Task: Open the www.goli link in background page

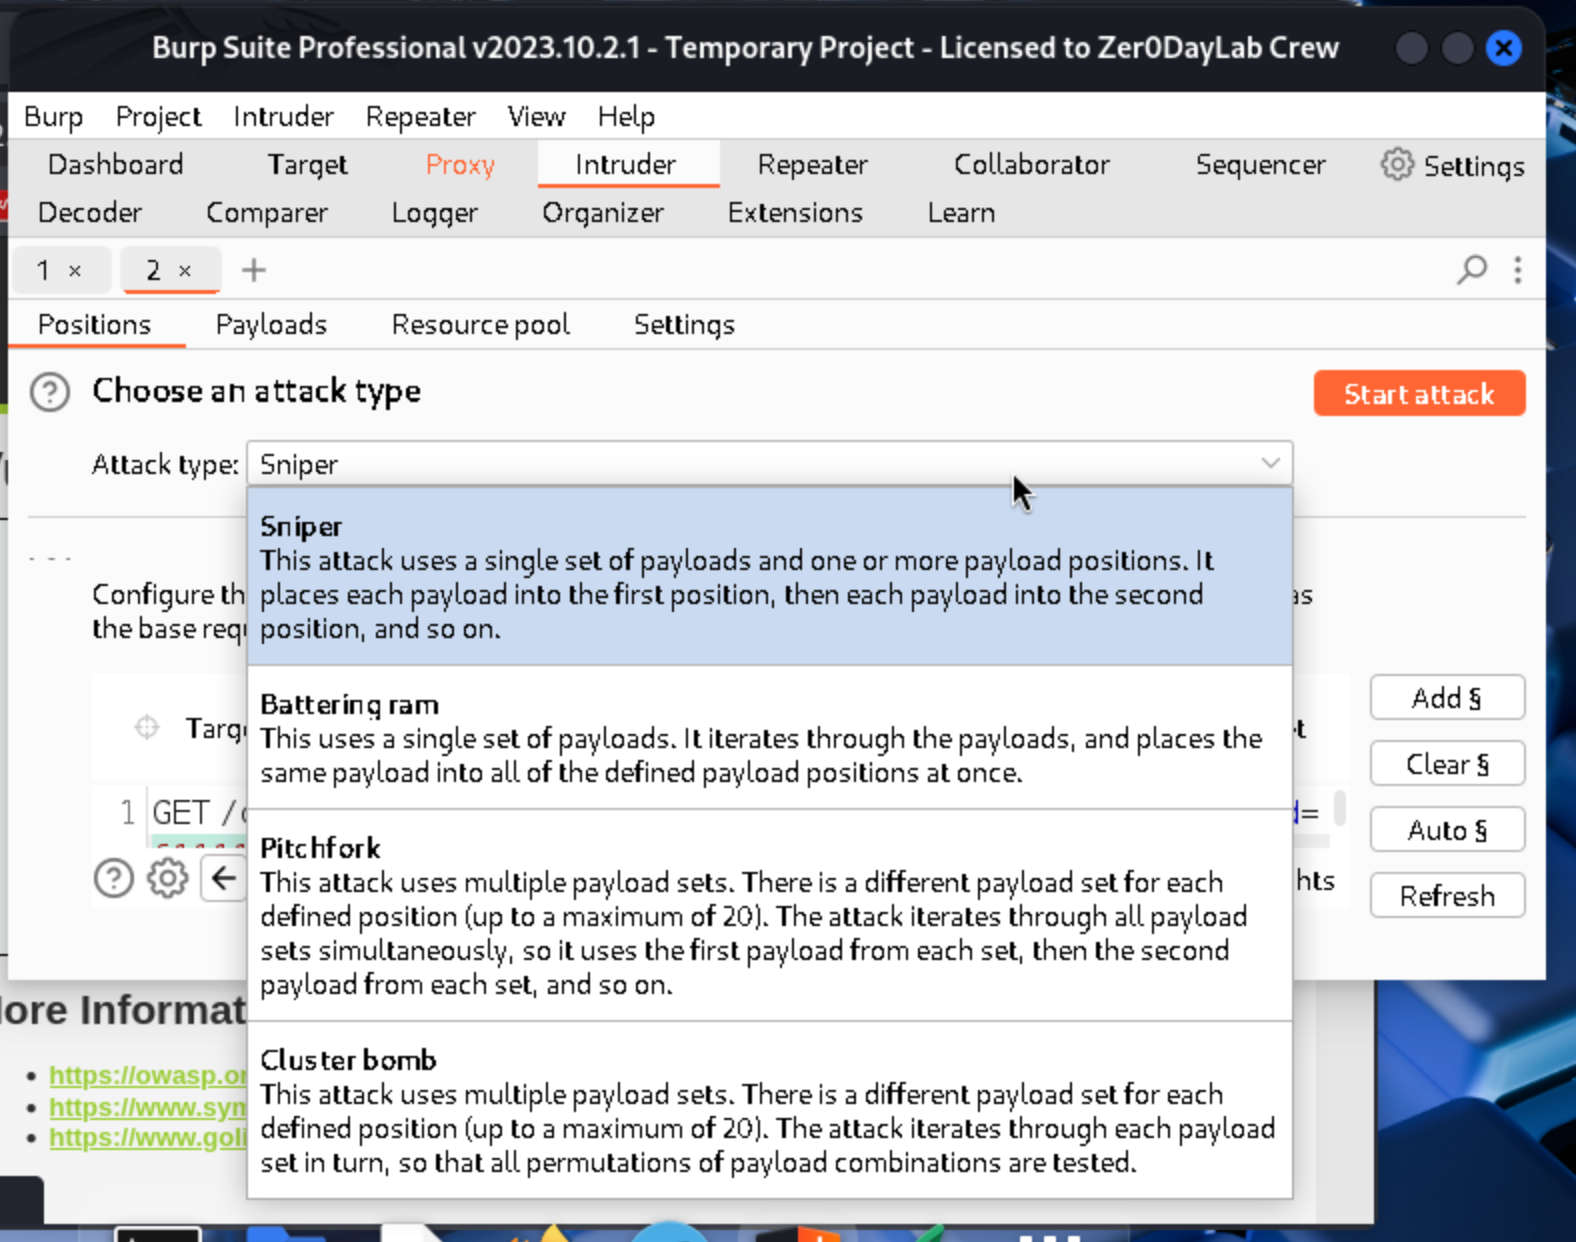Action: 148,1138
